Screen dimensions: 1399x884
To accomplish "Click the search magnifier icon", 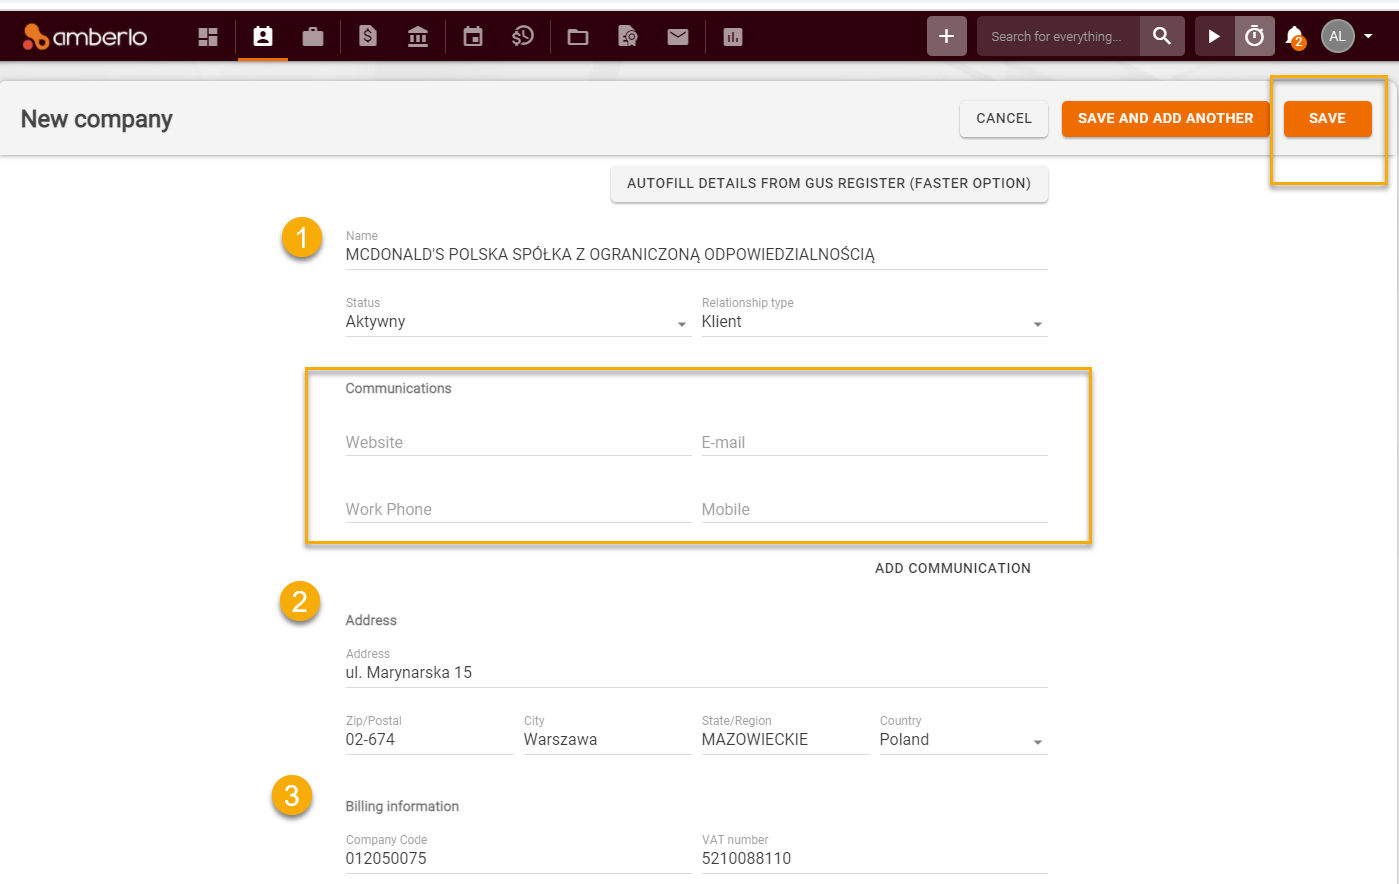I will (x=1162, y=36).
